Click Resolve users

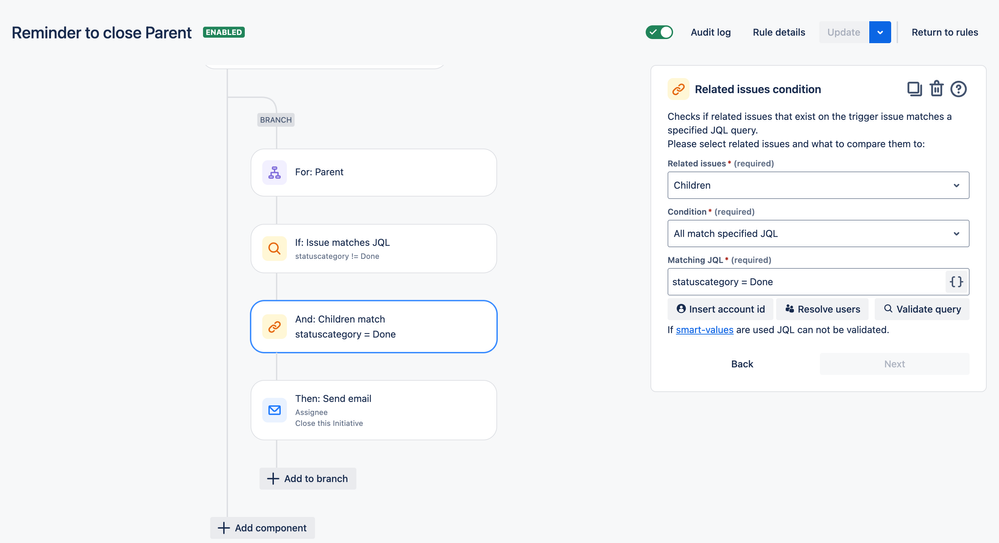[823, 309]
